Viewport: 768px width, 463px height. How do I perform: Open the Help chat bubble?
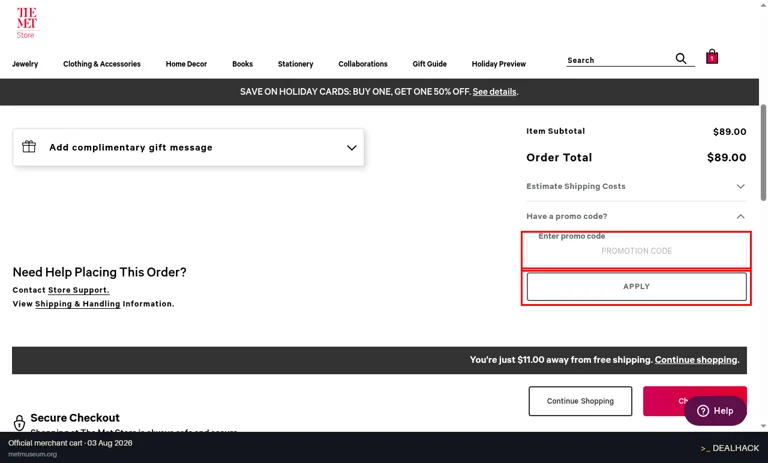[x=715, y=411]
